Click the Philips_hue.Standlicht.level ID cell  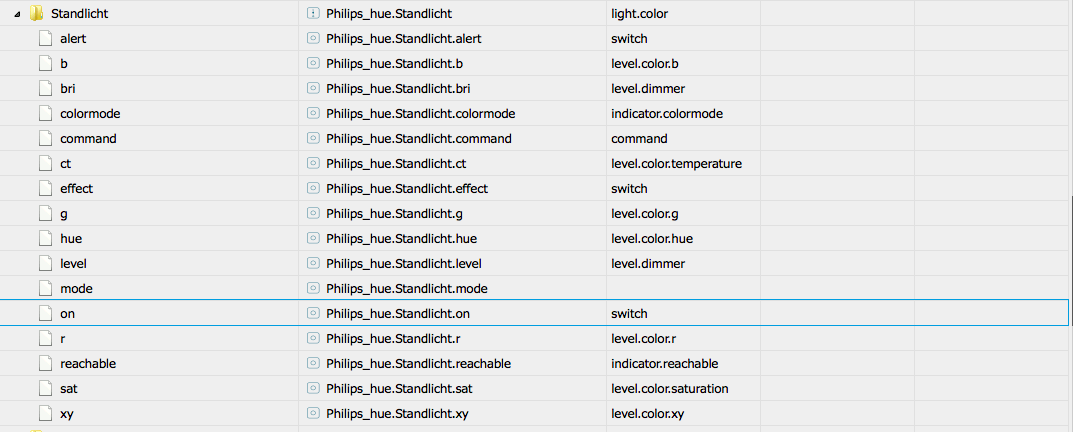[452, 264]
